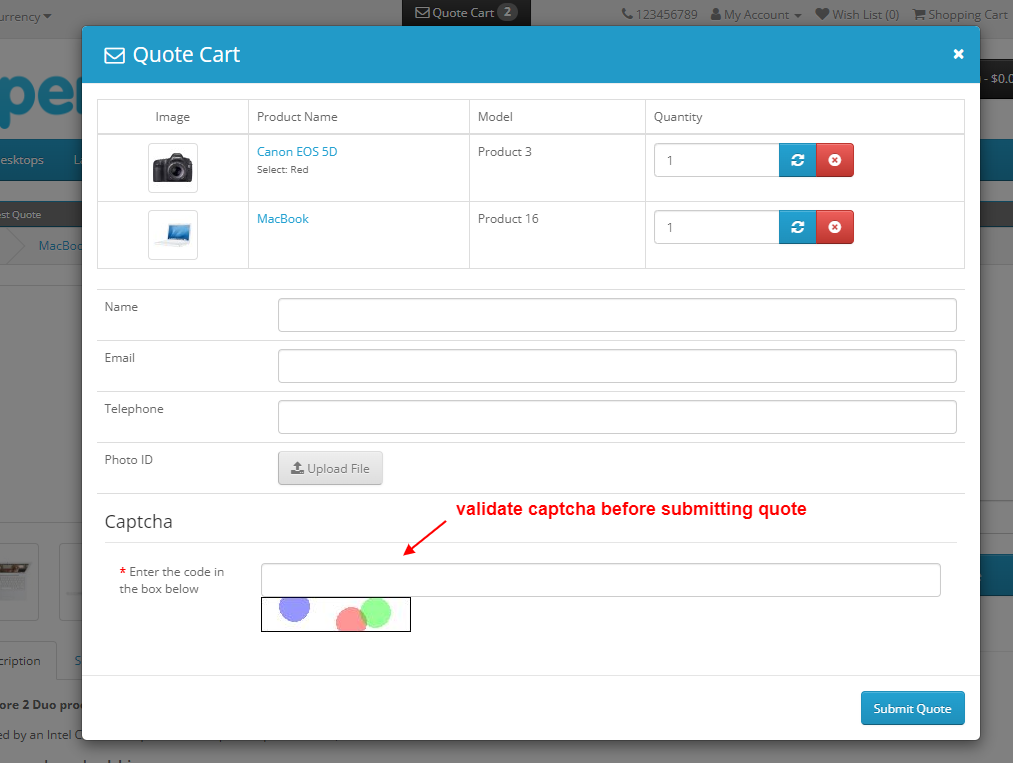1013x763 pixels.
Task: Remove Canon EOS 5D from quote cart
Action: tap(835, 160)
